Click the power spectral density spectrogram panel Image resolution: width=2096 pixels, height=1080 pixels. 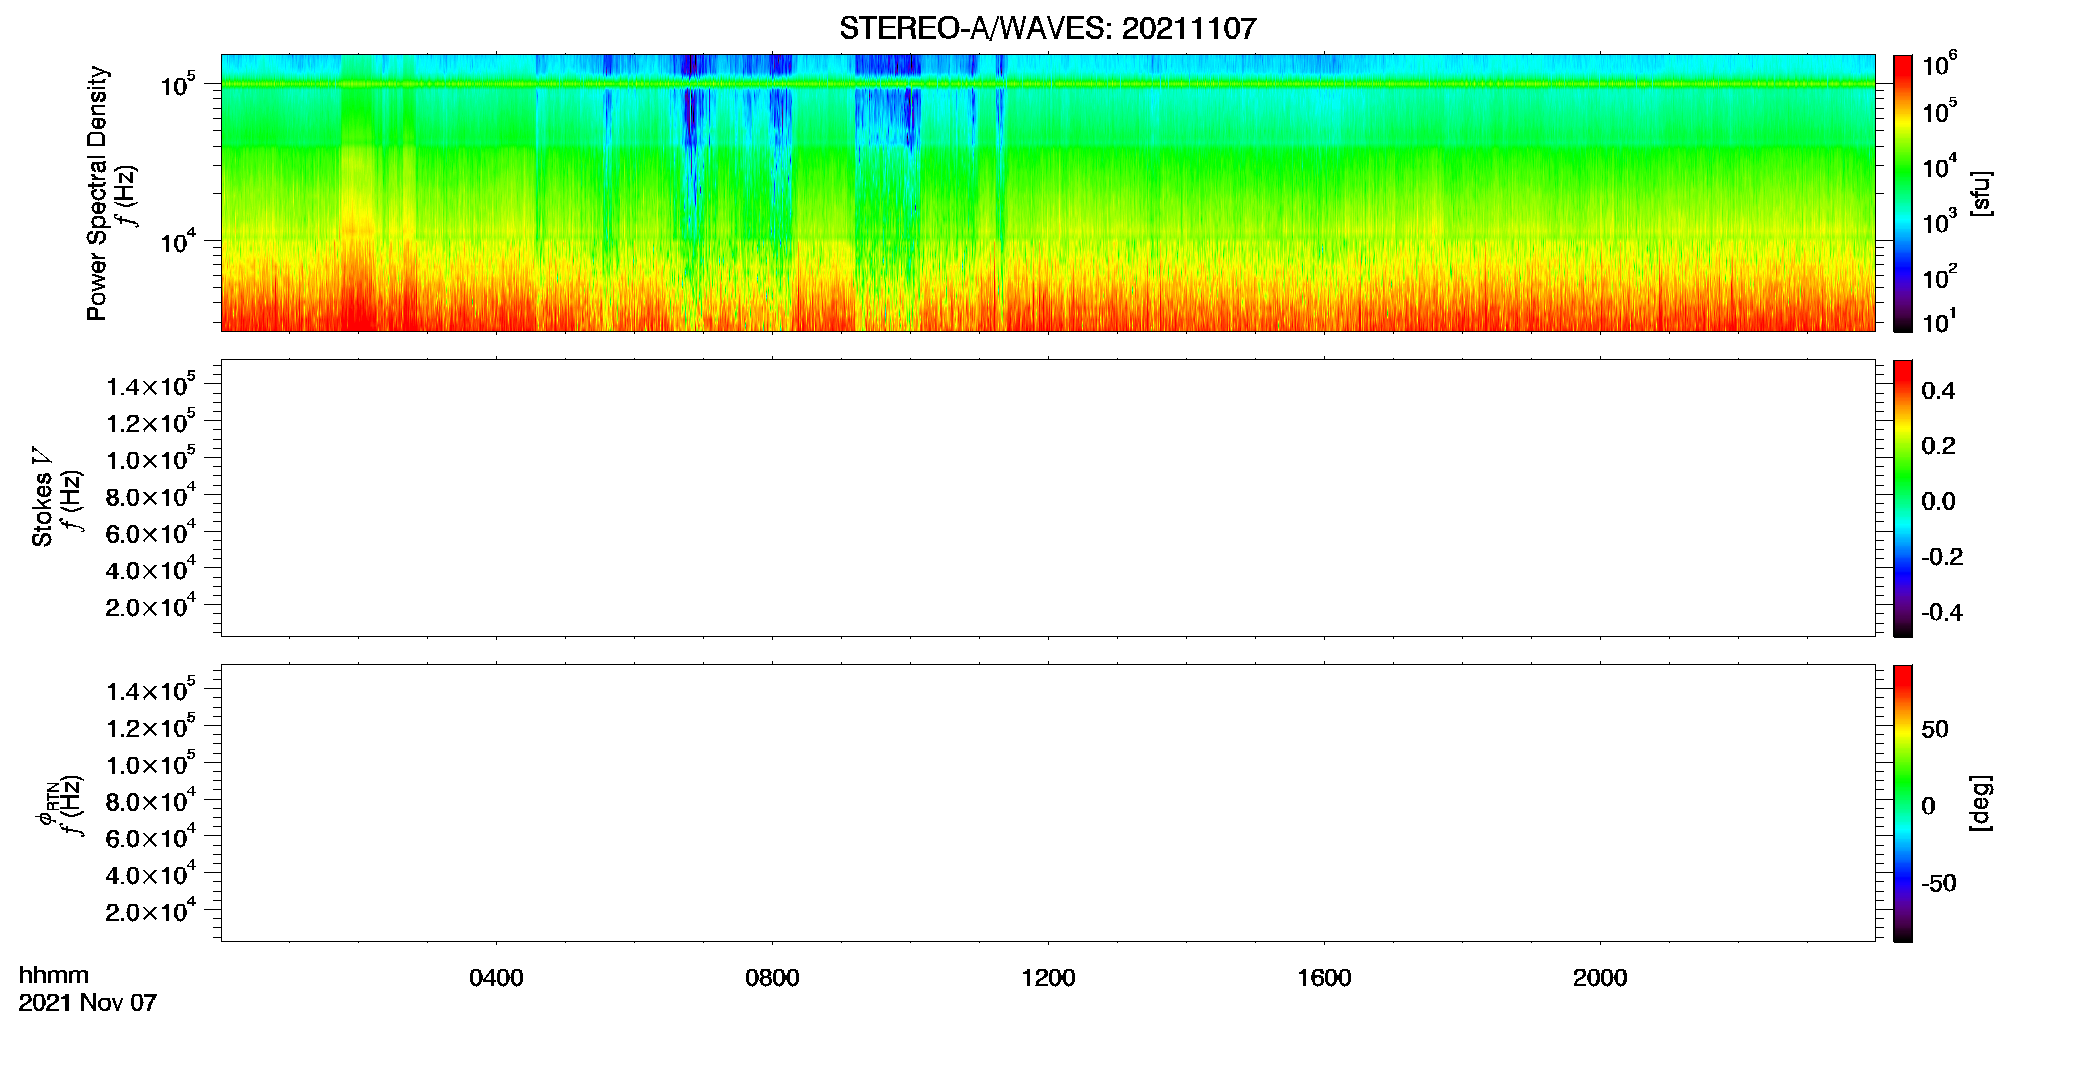pyautogui.click(x=1048, y=193)
